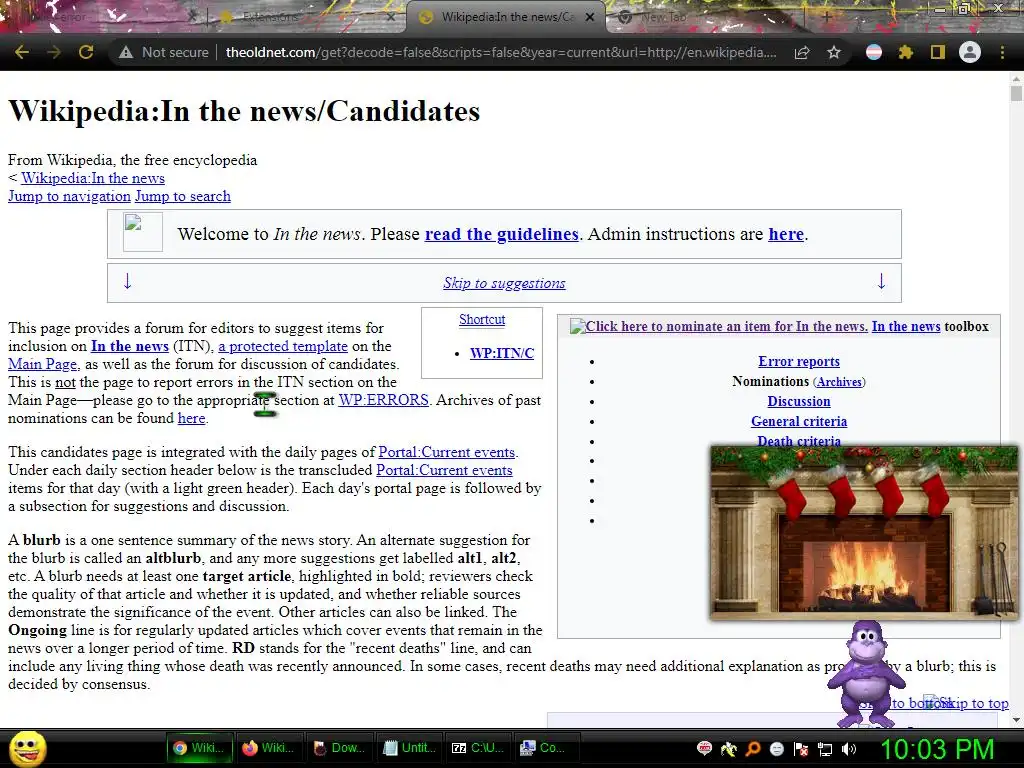Open a protected template link

283,346
